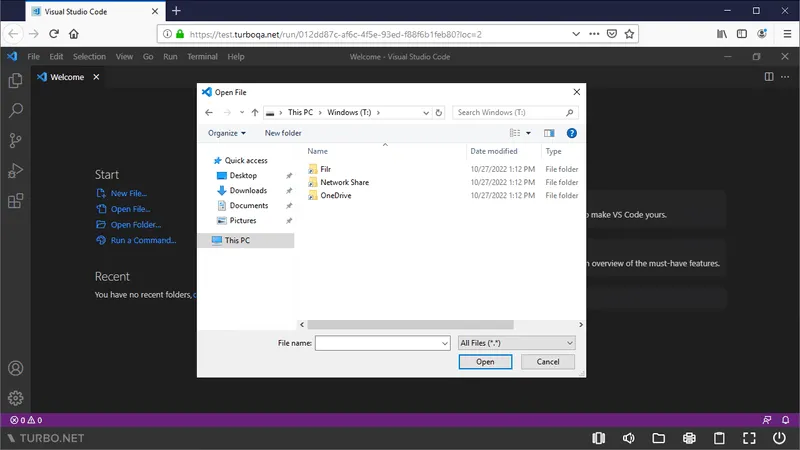The height and width of the screenshot is (450, 800).
Task: Close the Welcome tab
Action: click(96, 77)
